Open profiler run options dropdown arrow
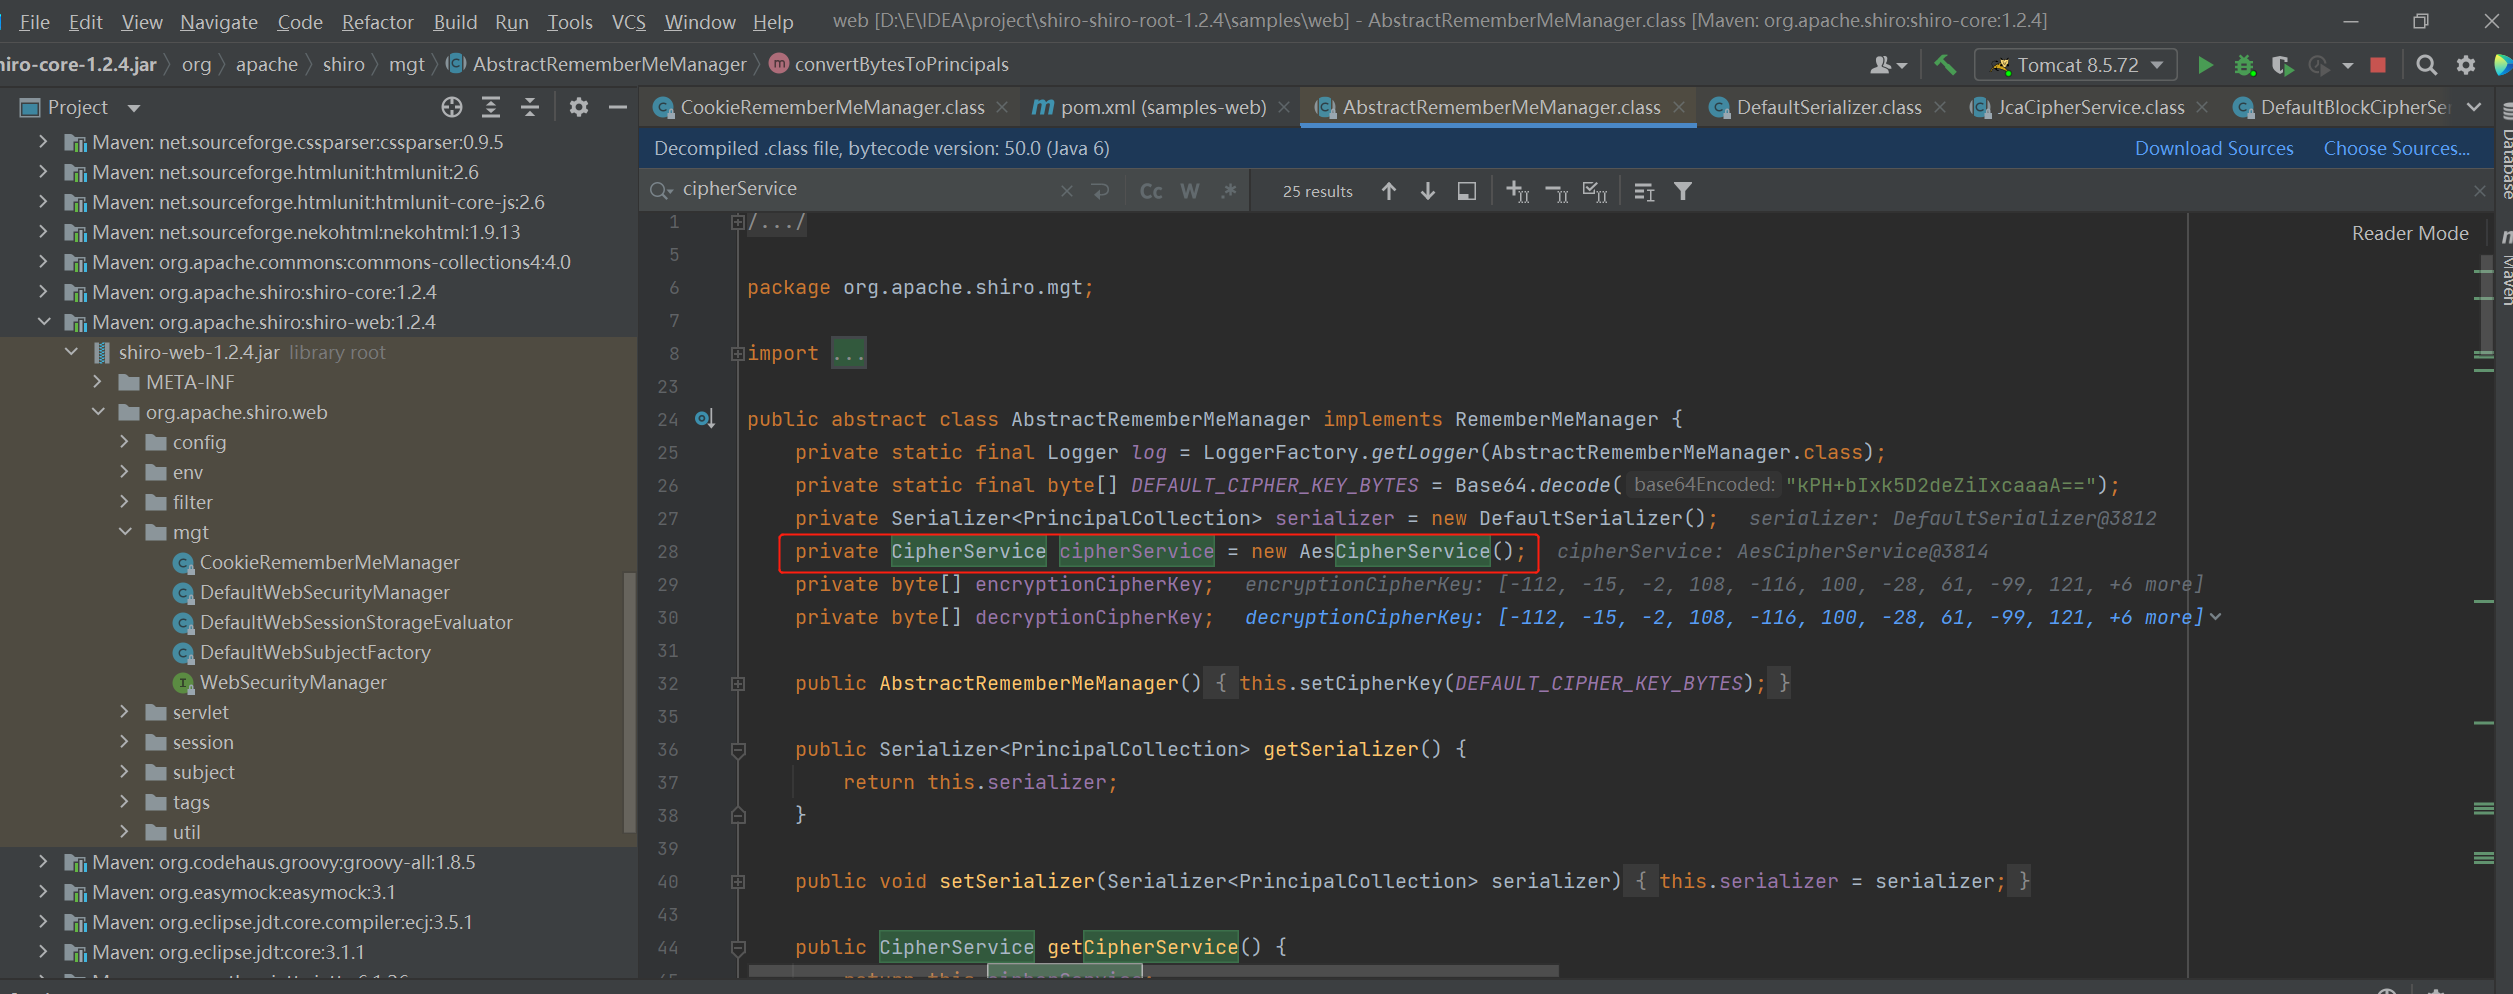The width and height of the screenshot is (2513, 994). (2348, 66)
